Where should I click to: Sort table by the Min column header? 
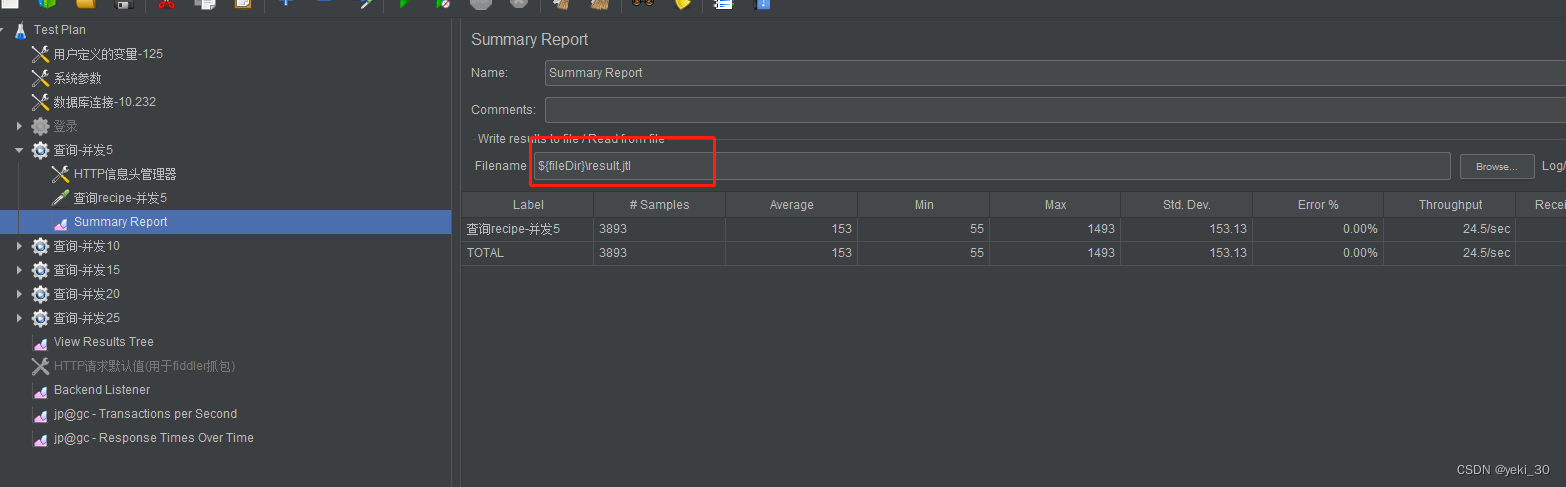pos(923,204)
